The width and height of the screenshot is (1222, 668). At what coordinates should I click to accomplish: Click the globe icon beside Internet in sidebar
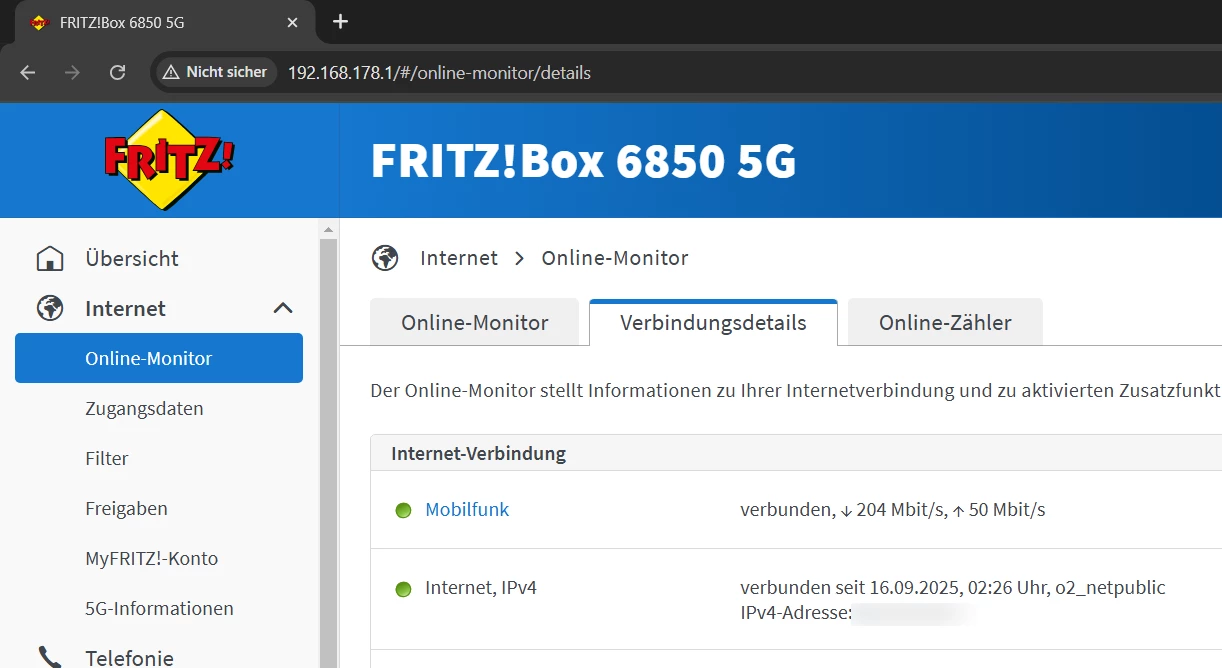(x=50, y=309)
